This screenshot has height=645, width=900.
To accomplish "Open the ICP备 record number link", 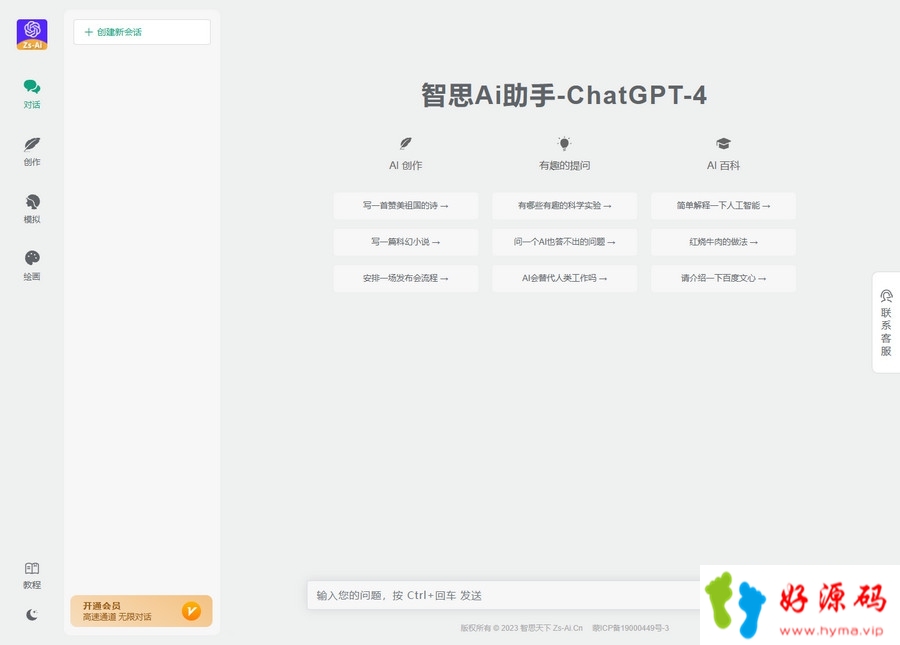I will click(x=631, y=628).
